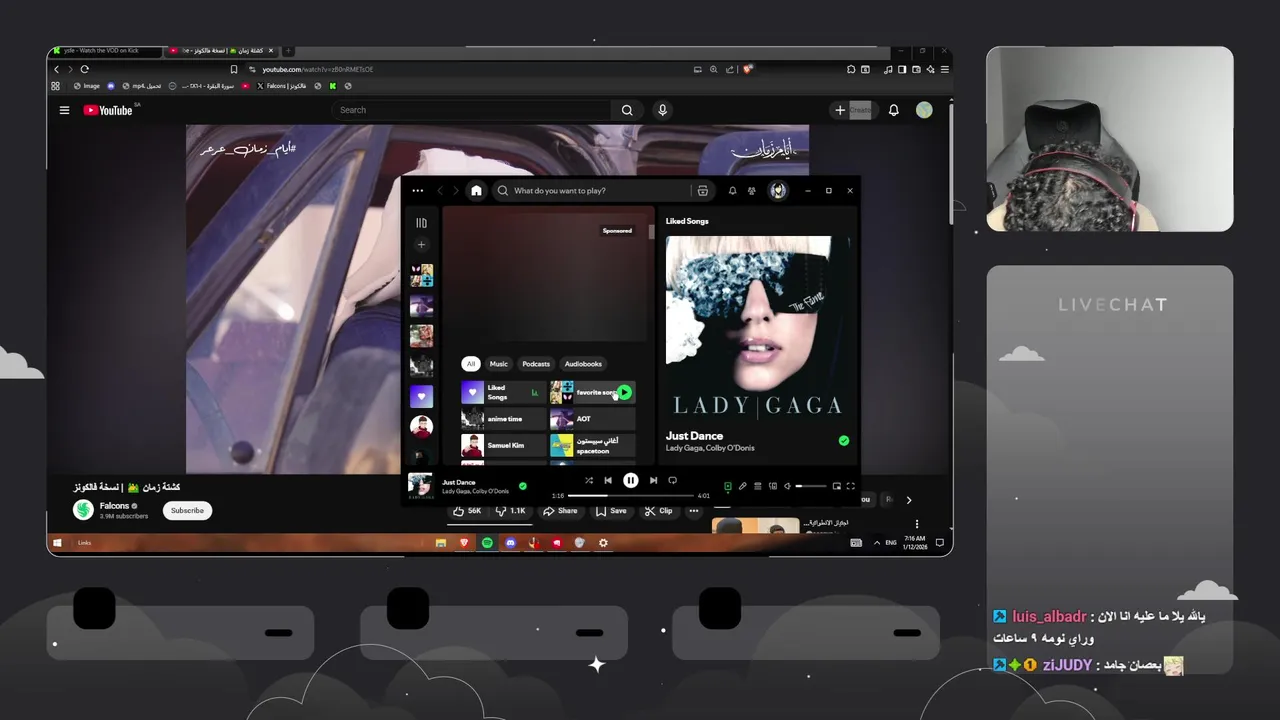Select the Podcasts filter chip
The width and height of the screenshot is (1280, 720).
[536, 364]
